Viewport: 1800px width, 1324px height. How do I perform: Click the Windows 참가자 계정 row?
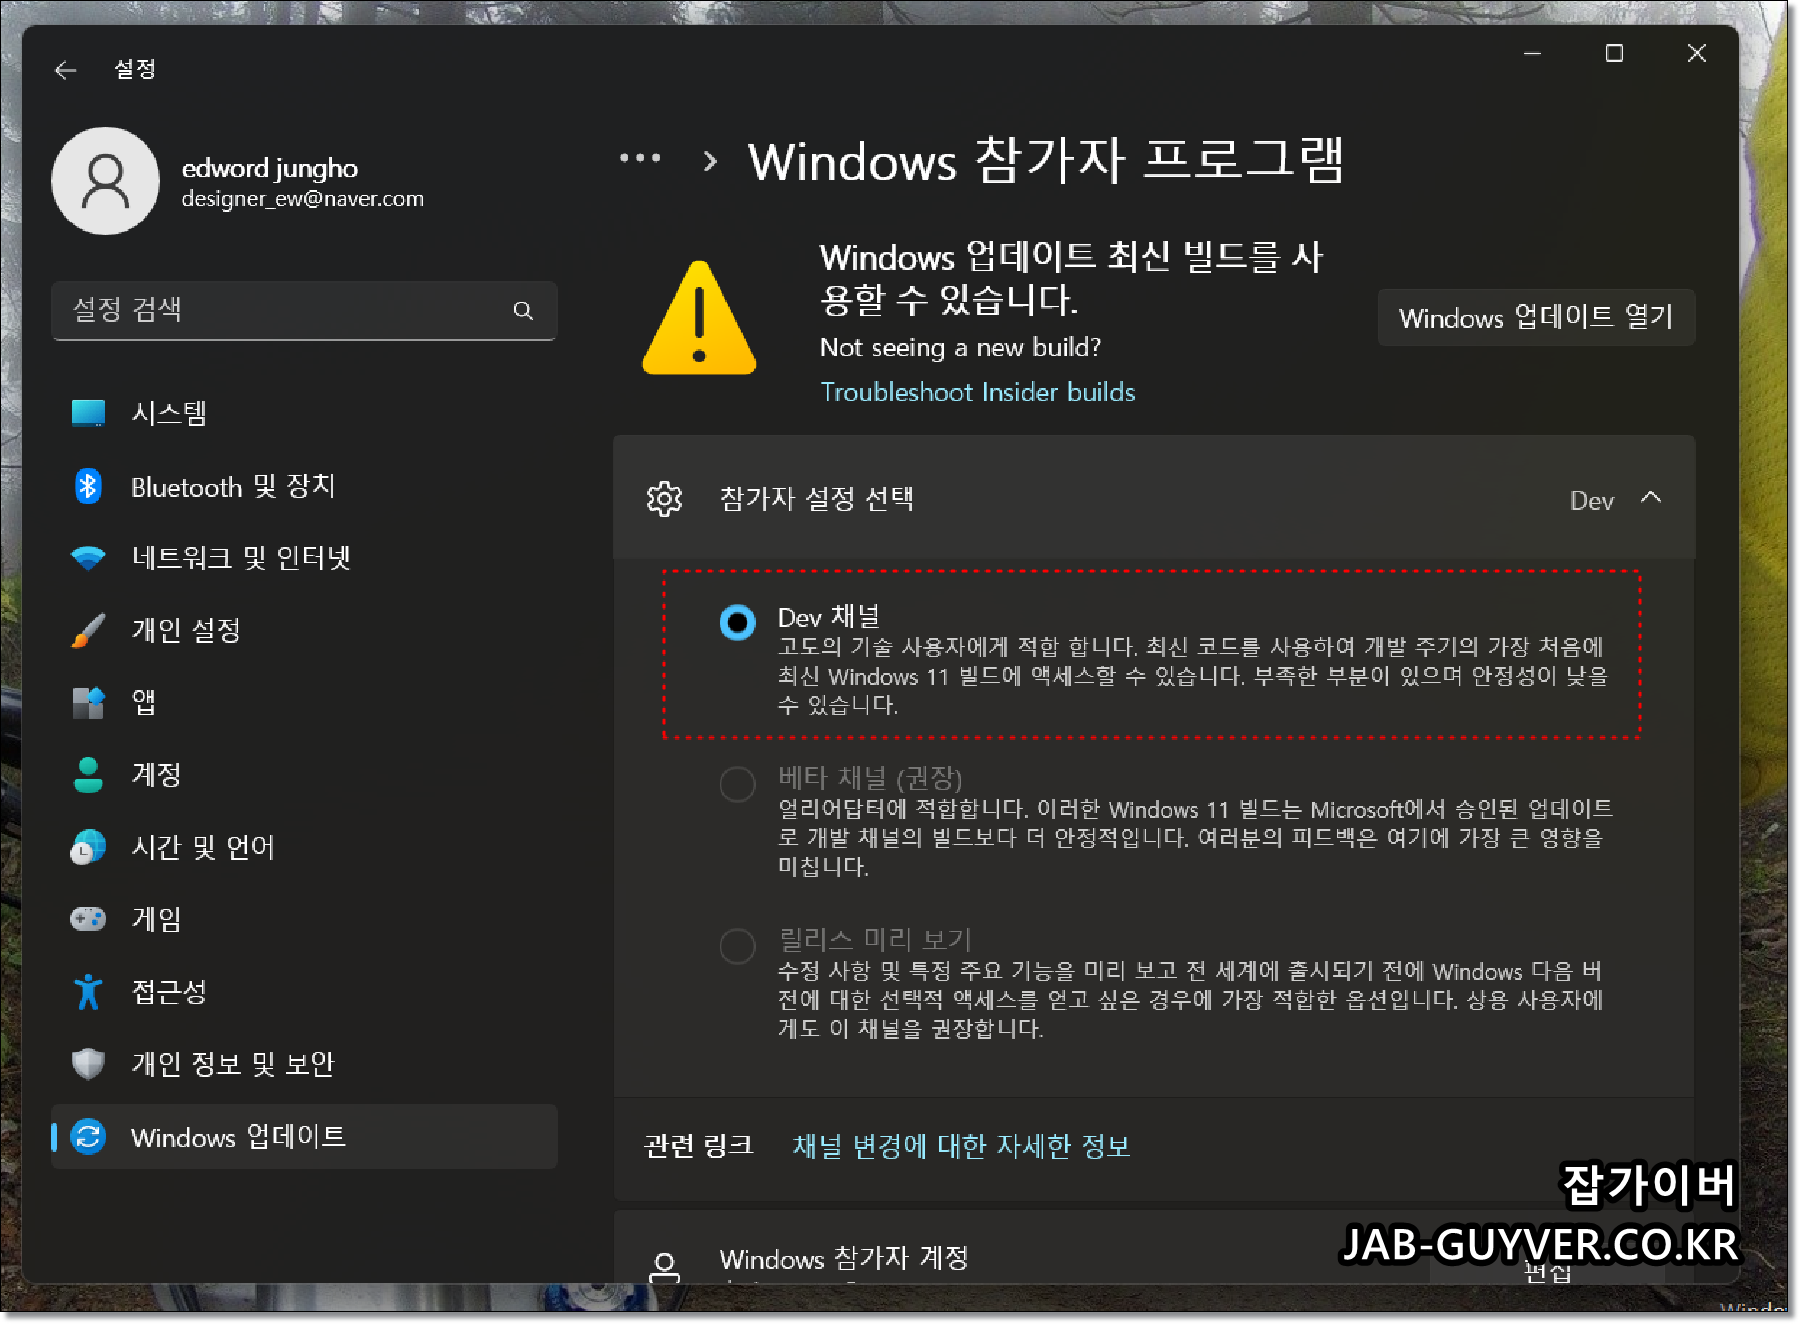point(1154,1248)
